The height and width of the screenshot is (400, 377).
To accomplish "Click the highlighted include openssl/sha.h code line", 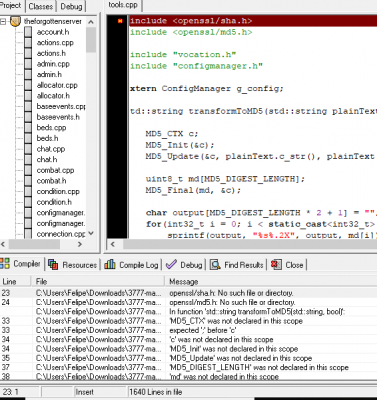I will [253, 21].
